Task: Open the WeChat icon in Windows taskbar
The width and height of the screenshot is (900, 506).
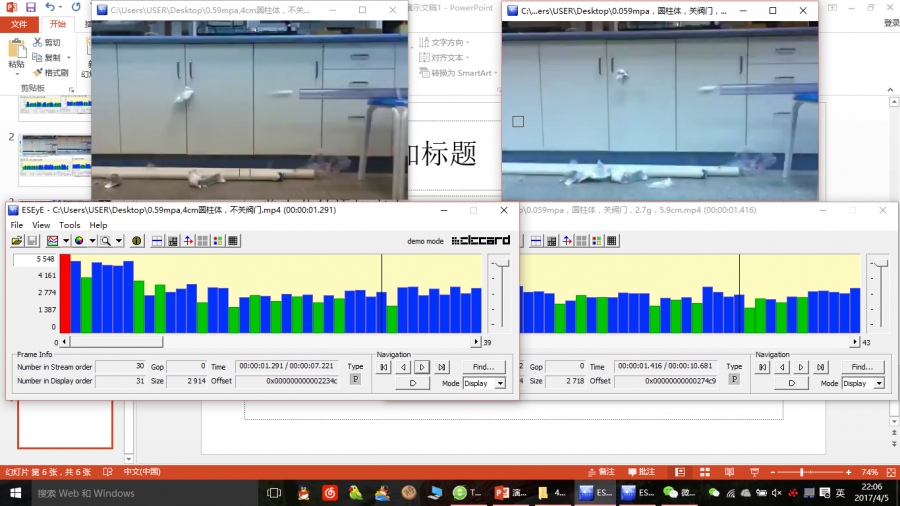Action: 671,493
